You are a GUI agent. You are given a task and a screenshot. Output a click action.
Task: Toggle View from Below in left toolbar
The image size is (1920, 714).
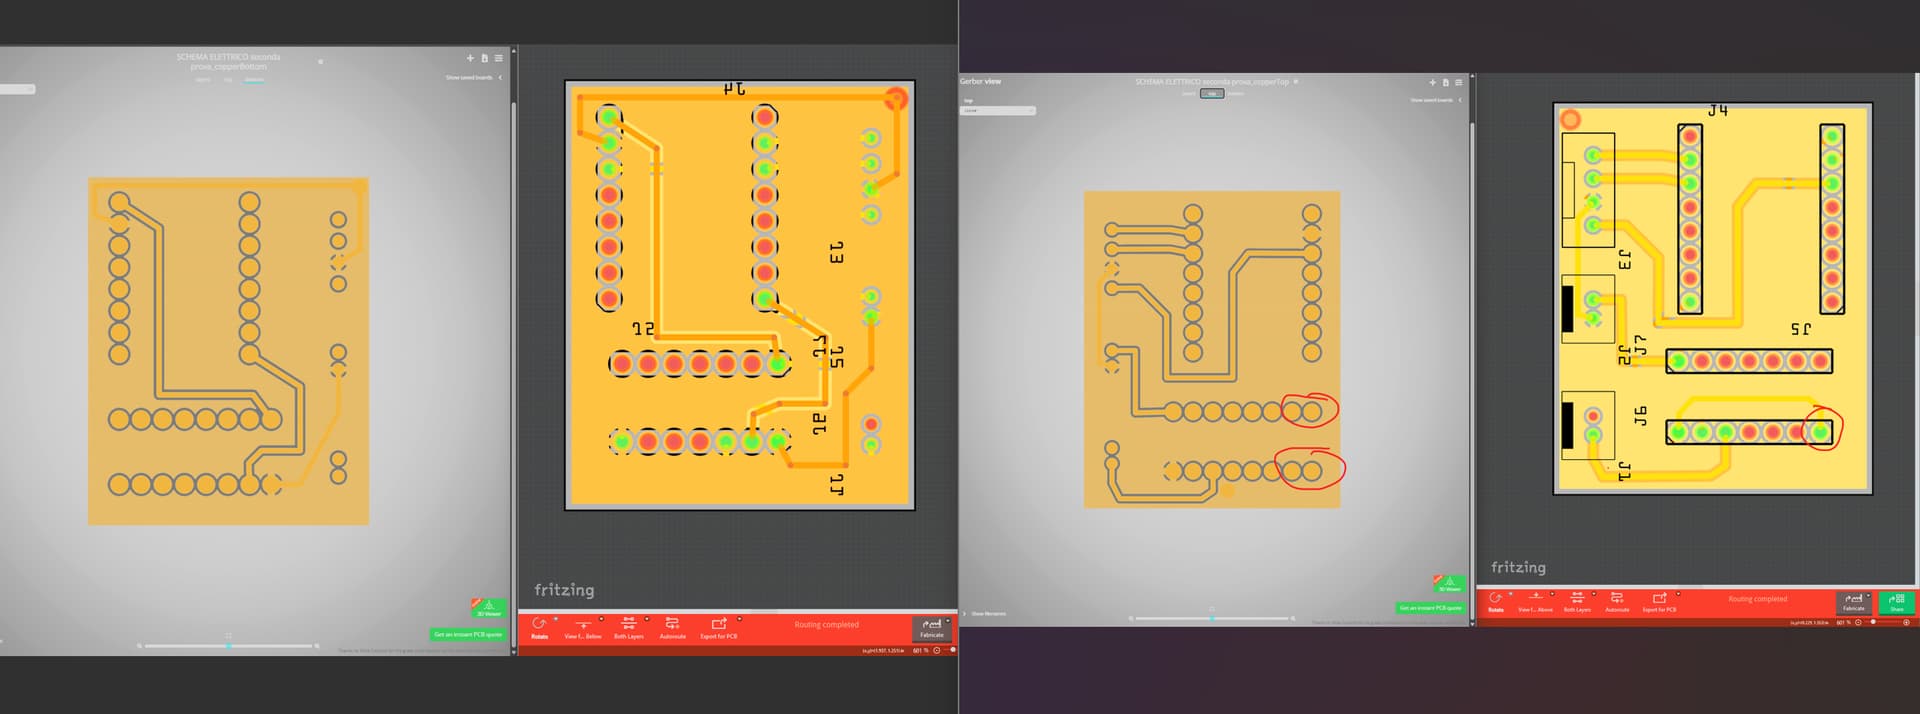[x=582, y=625]
